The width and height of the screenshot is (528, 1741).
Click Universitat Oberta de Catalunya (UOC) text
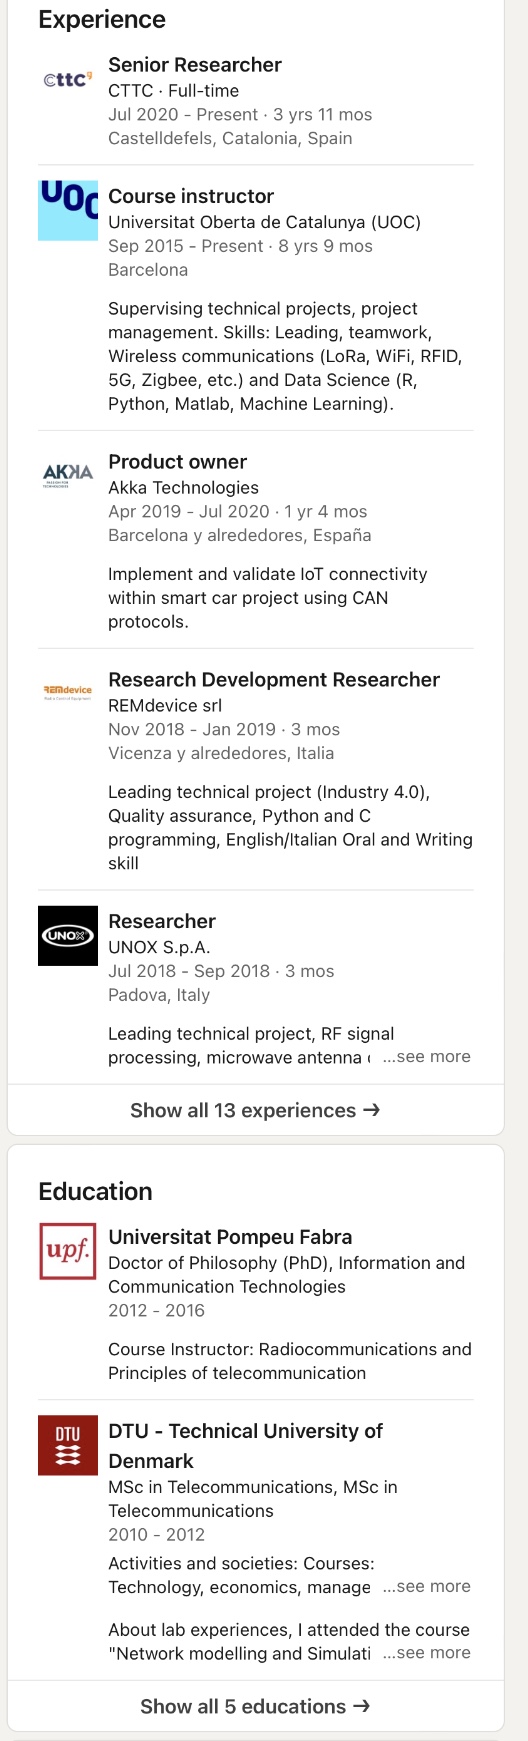pos(264,222)
